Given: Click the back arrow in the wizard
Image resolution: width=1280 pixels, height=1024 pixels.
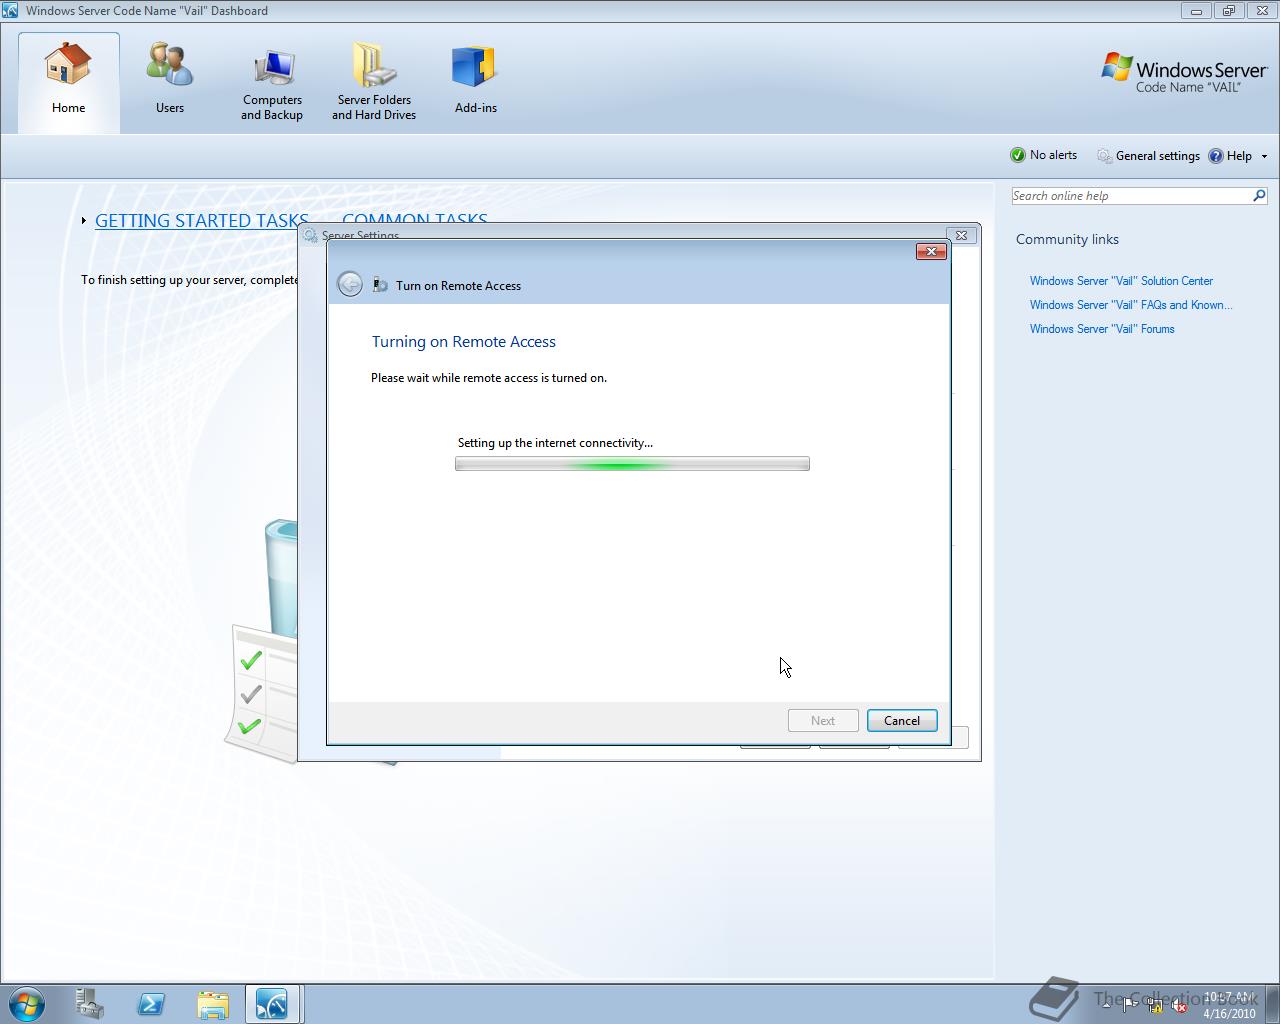Looking at the screenshot, I should pyautogui.click(x=349, y=284).
